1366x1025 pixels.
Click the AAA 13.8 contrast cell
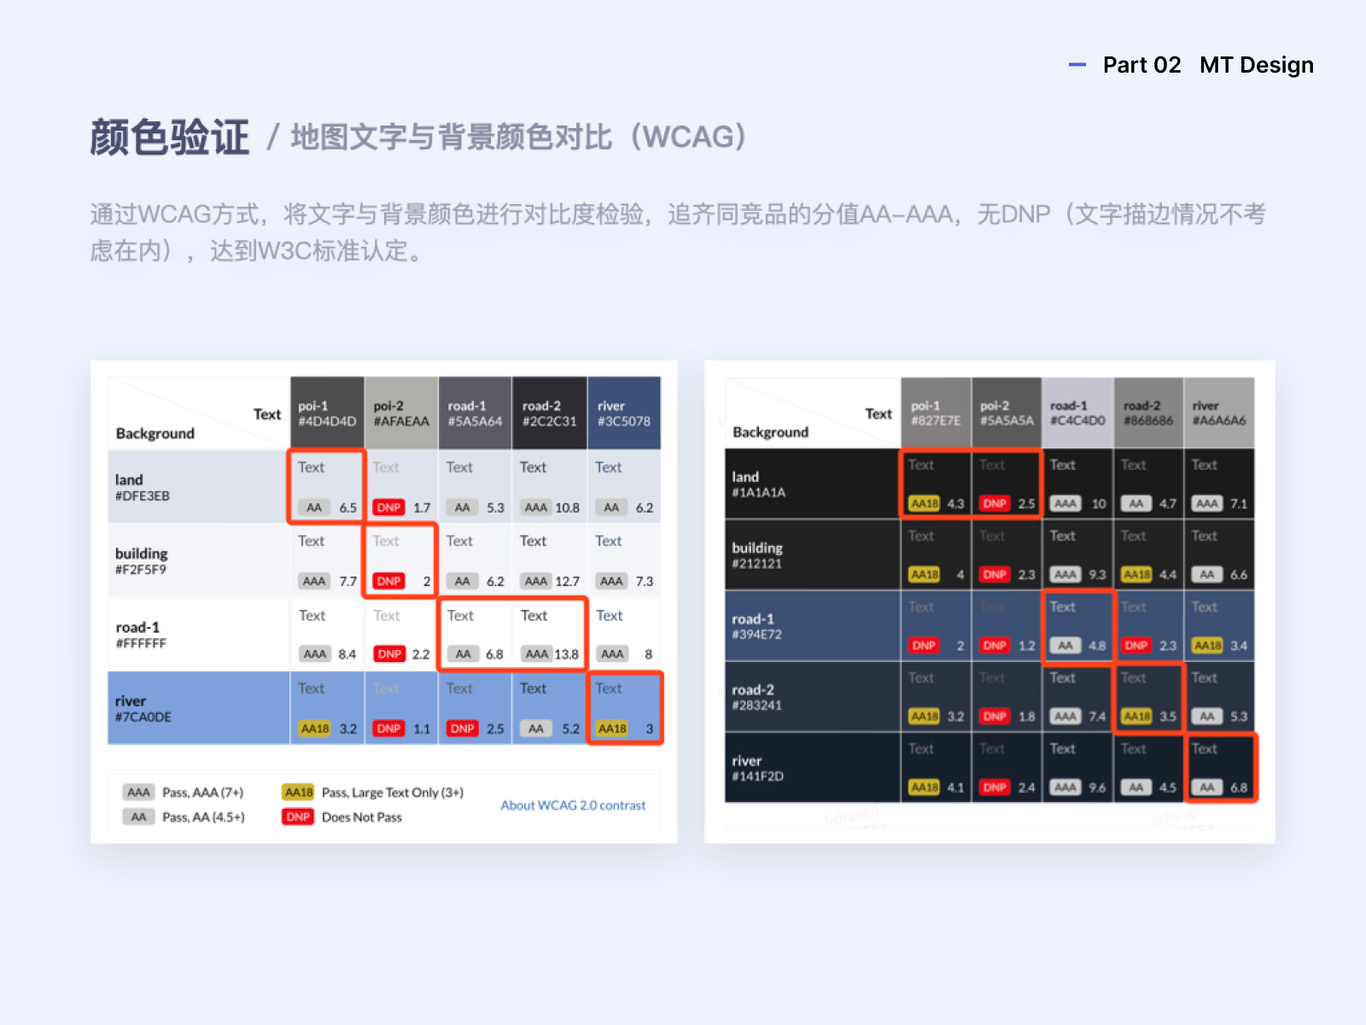549,635
